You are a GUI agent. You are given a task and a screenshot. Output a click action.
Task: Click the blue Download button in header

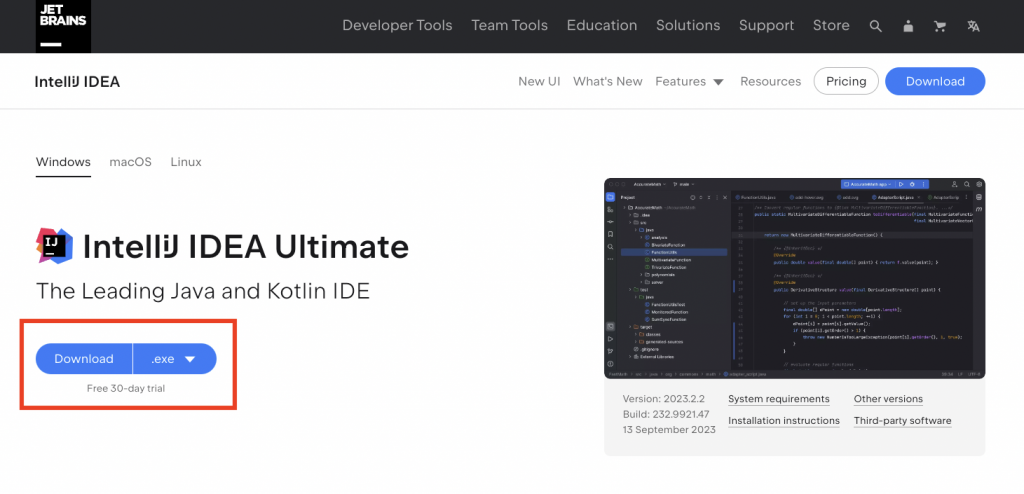point(935,82)
